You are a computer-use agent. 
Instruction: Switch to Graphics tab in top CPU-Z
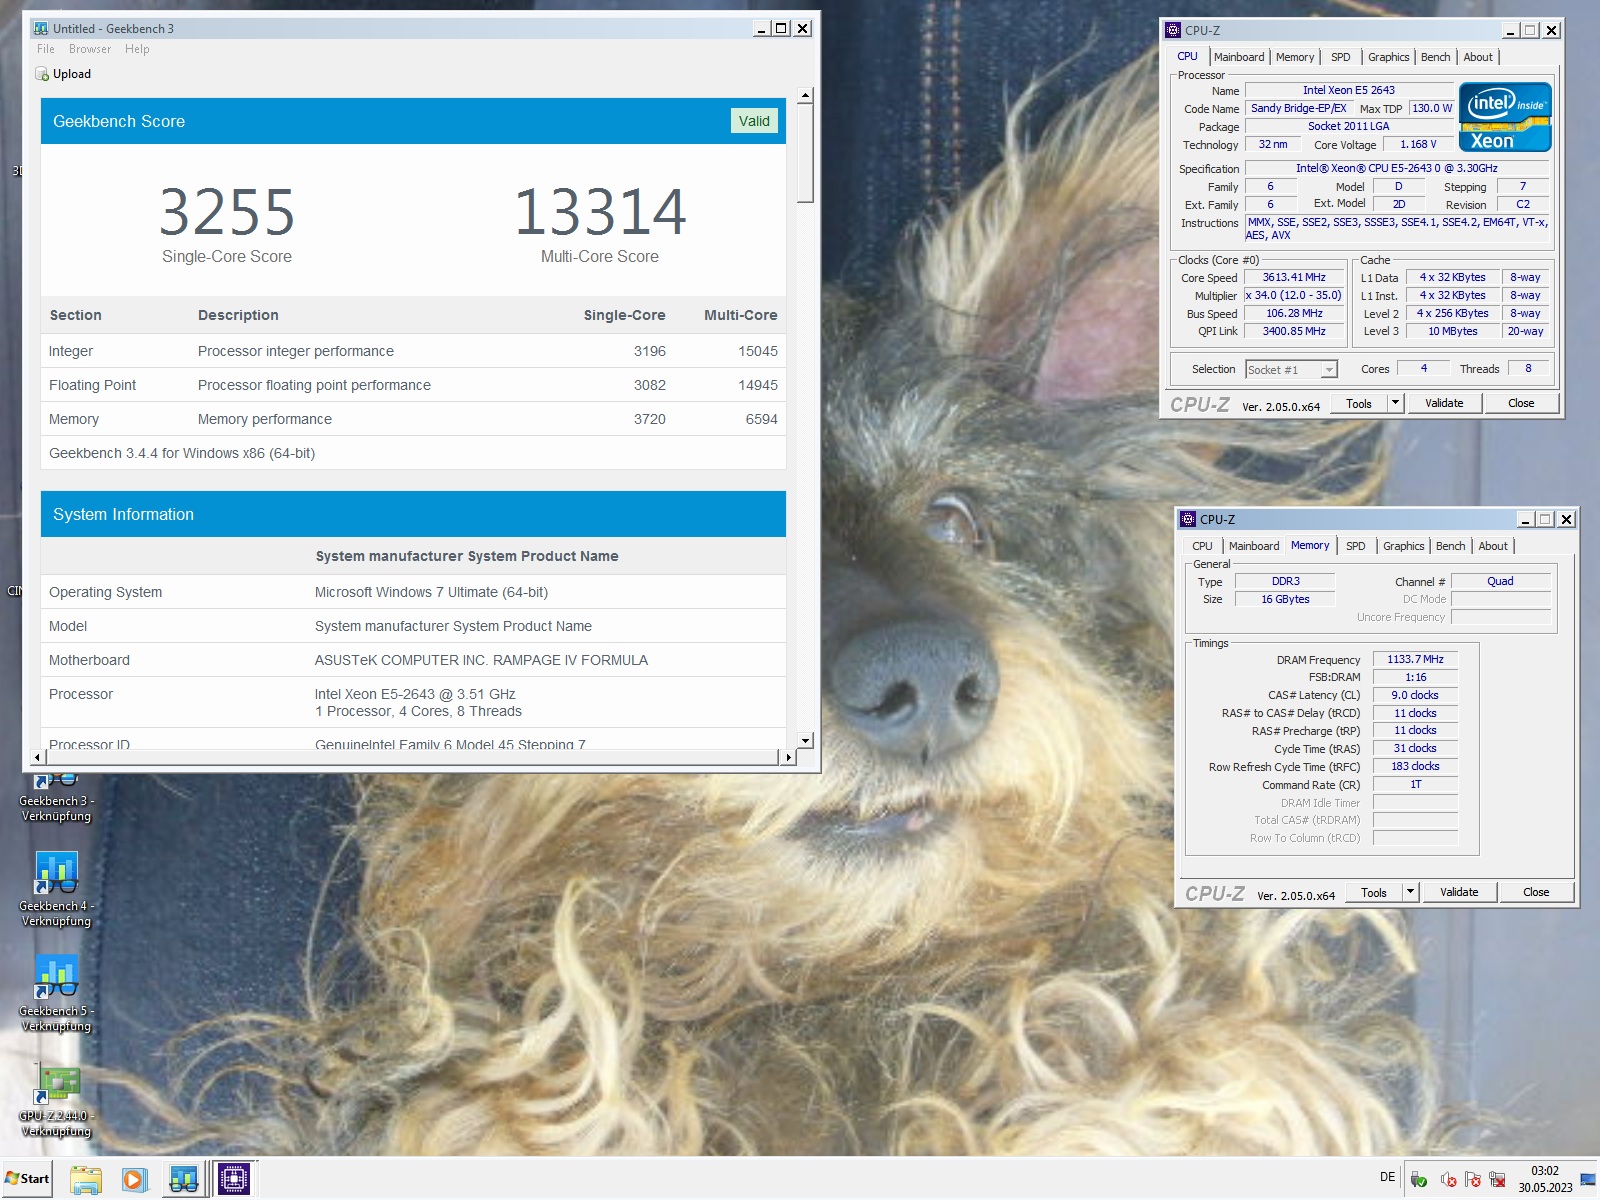1388,57
